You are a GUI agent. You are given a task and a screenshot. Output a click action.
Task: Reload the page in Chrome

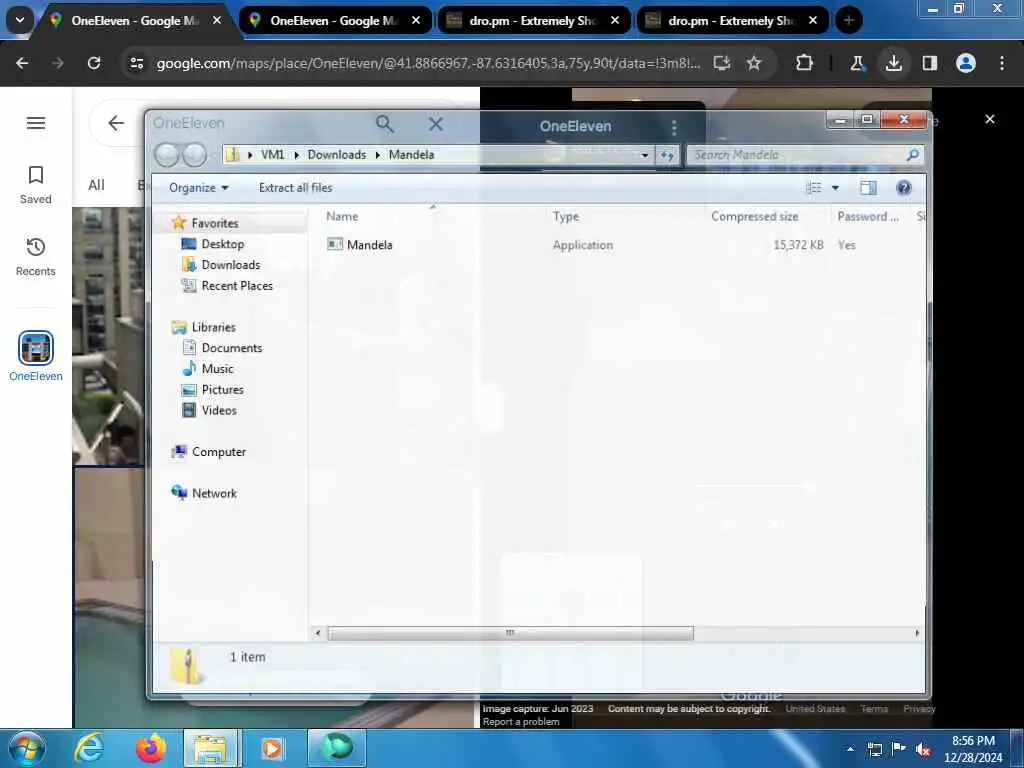coord(94,63)
